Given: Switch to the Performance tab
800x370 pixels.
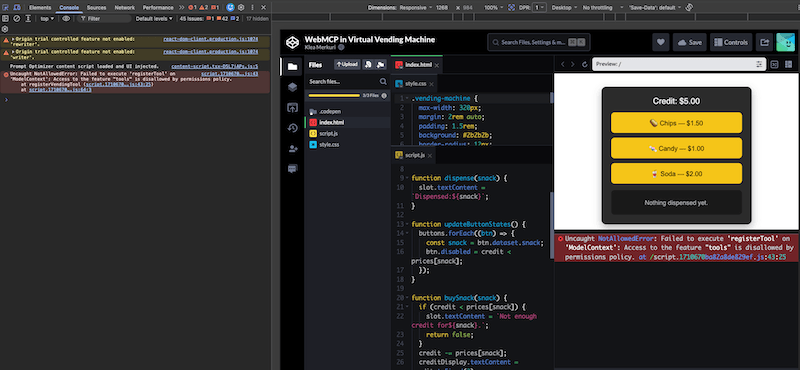Looking at the screenshot, I should (158, 8).
